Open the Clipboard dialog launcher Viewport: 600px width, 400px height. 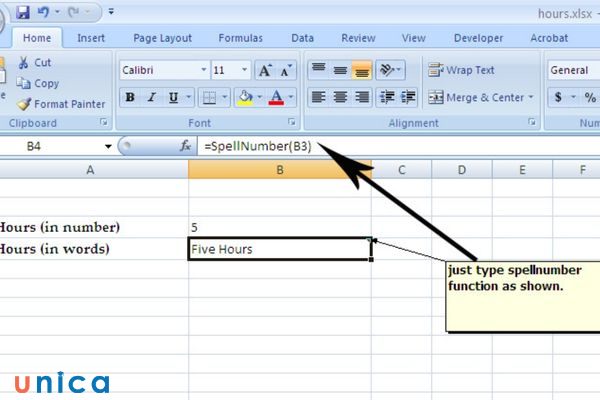(104, 122)
